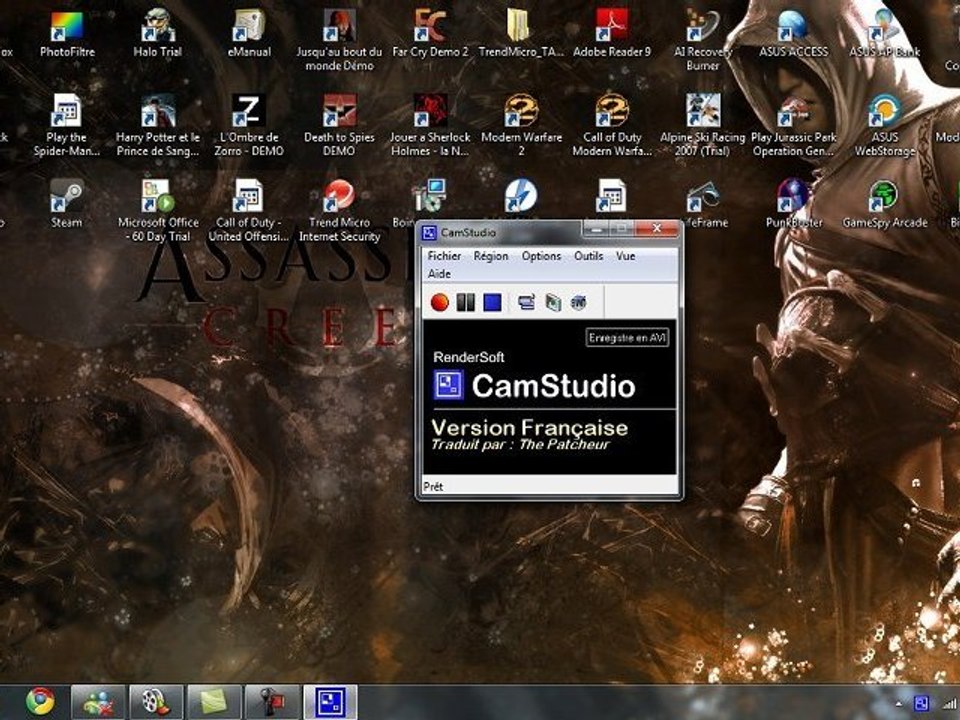Select the Far Cry Demo 2 icon

[x=430, y=34]
